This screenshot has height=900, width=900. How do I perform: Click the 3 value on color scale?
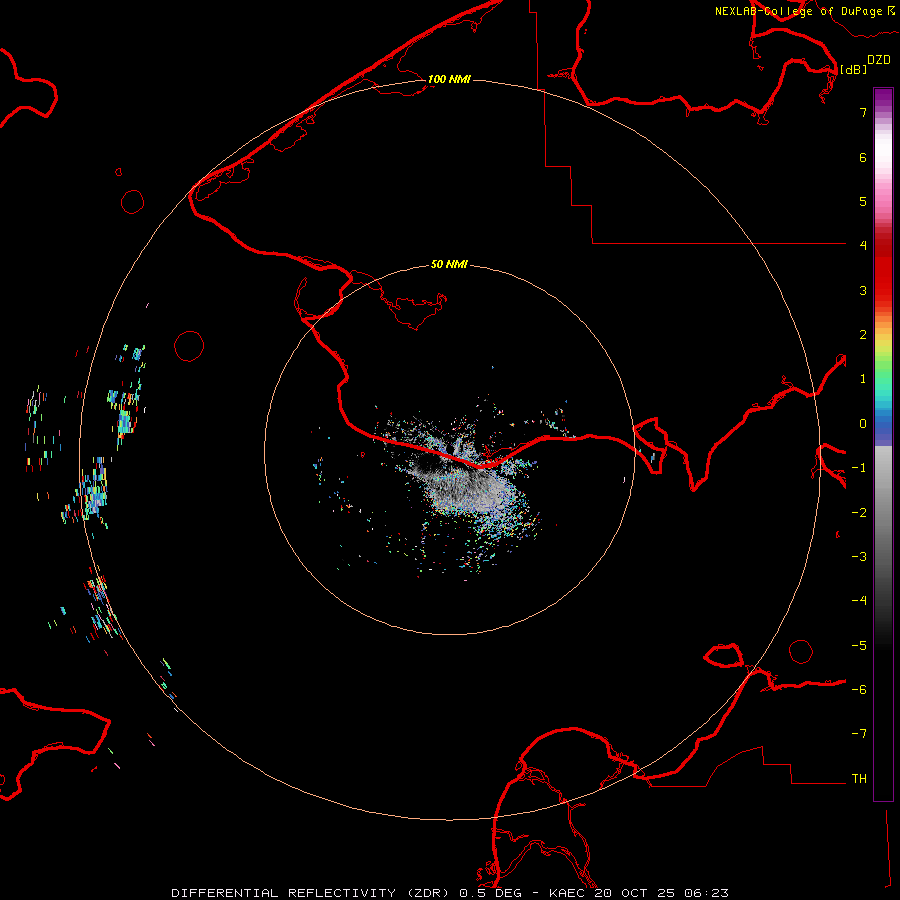coord(863,290)
